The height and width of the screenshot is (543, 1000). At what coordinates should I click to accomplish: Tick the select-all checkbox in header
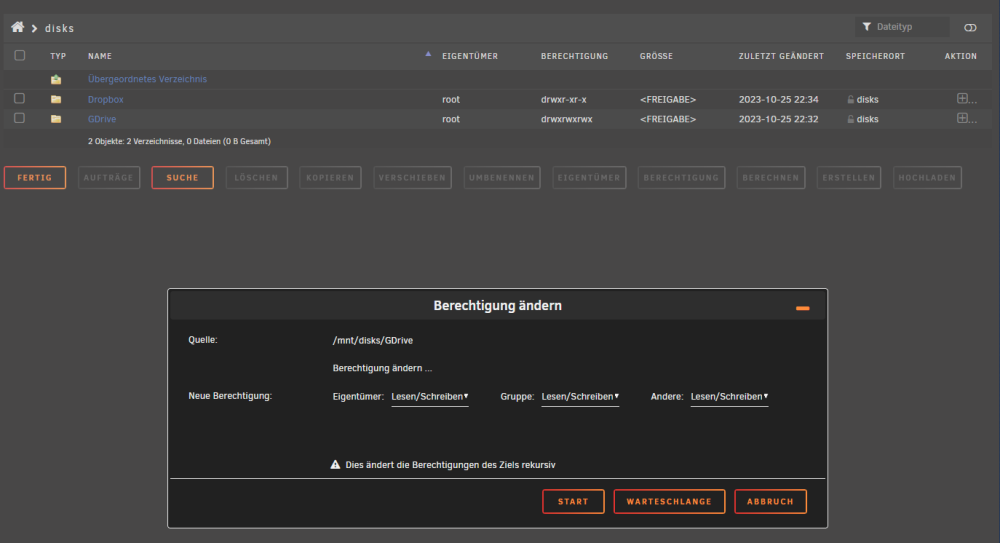(20, 56)
